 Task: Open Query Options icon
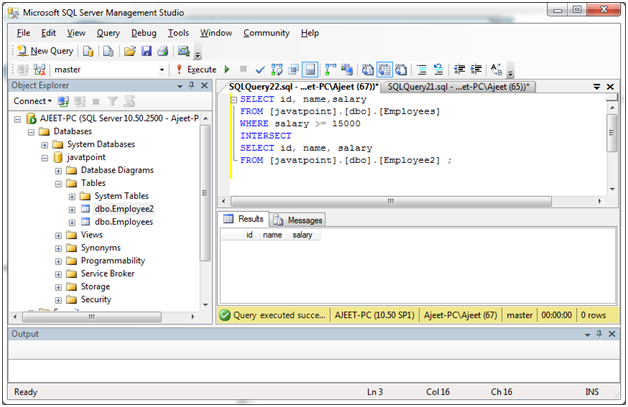tap(294, 70)
